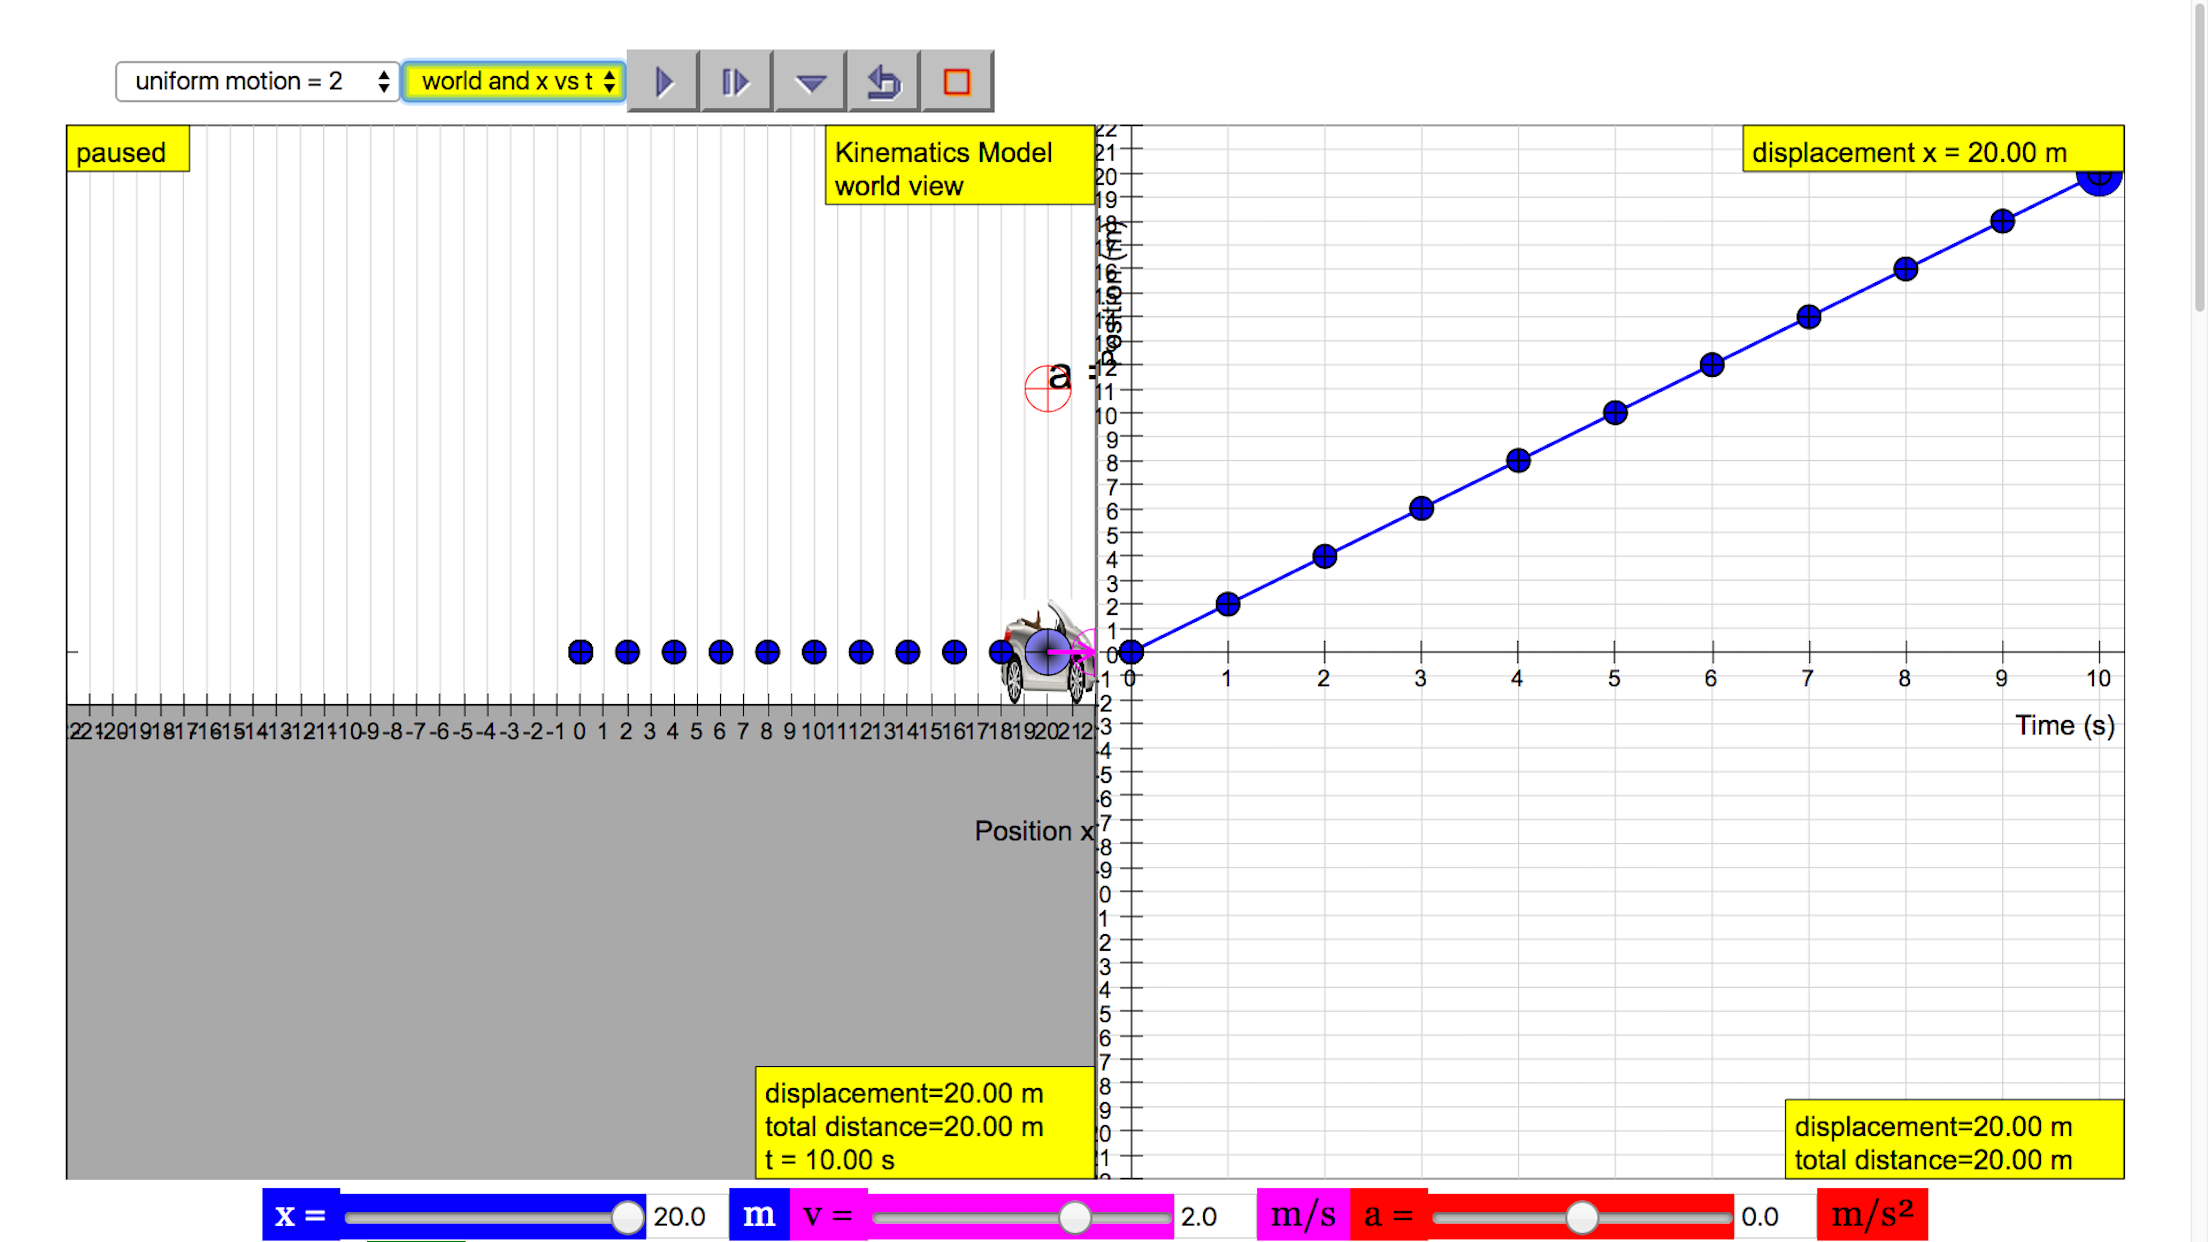Click the reset arrow icon
The image size is (2208, 1242).
pos(883,81)
